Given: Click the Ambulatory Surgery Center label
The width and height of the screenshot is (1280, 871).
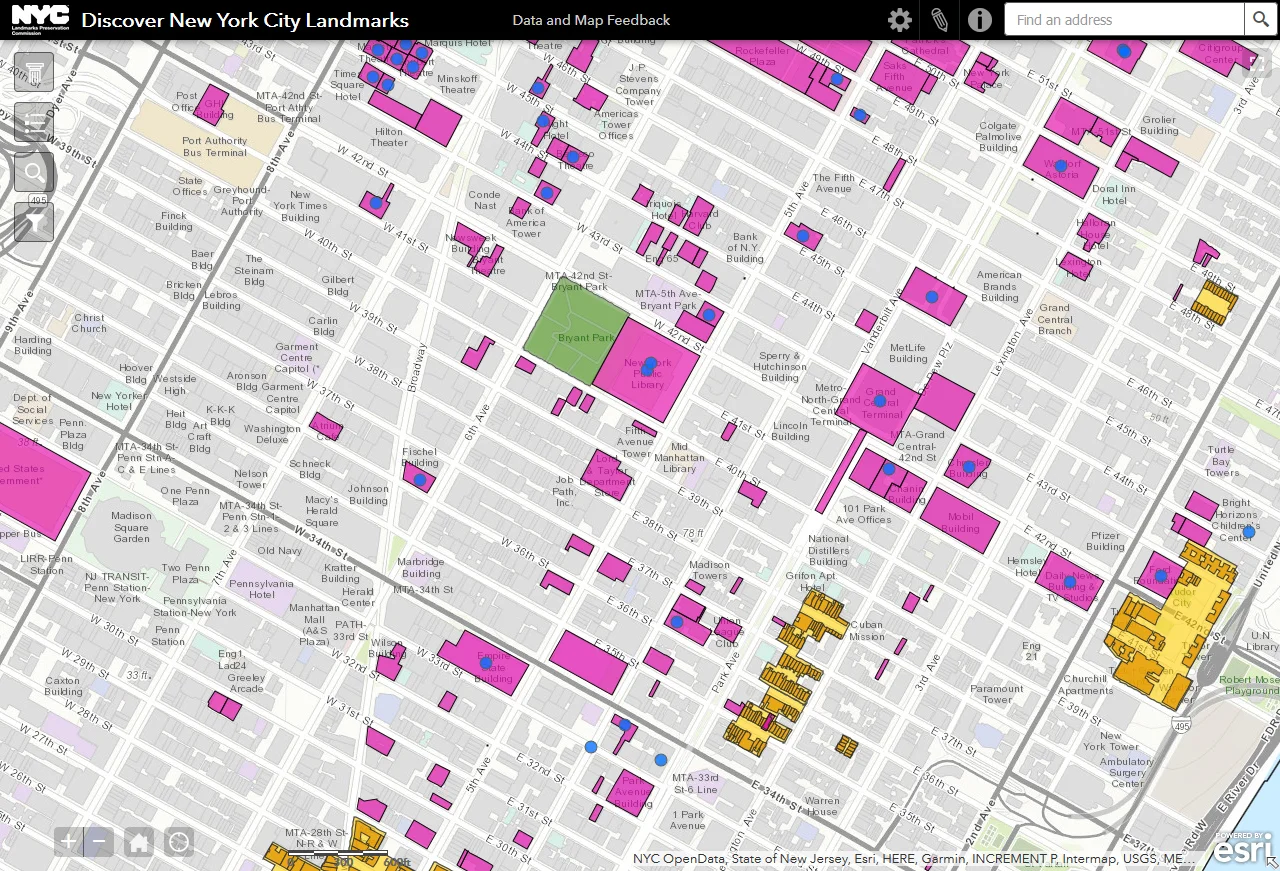Looking at the screenshot, I should pyautogui.click(x=1127, y=772).
